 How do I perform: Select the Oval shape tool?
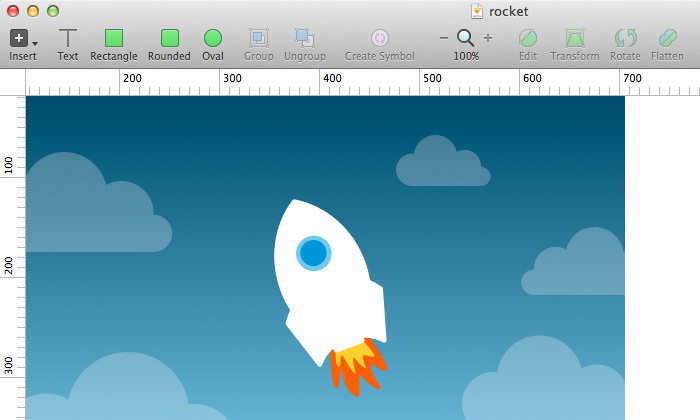[213, 39]
